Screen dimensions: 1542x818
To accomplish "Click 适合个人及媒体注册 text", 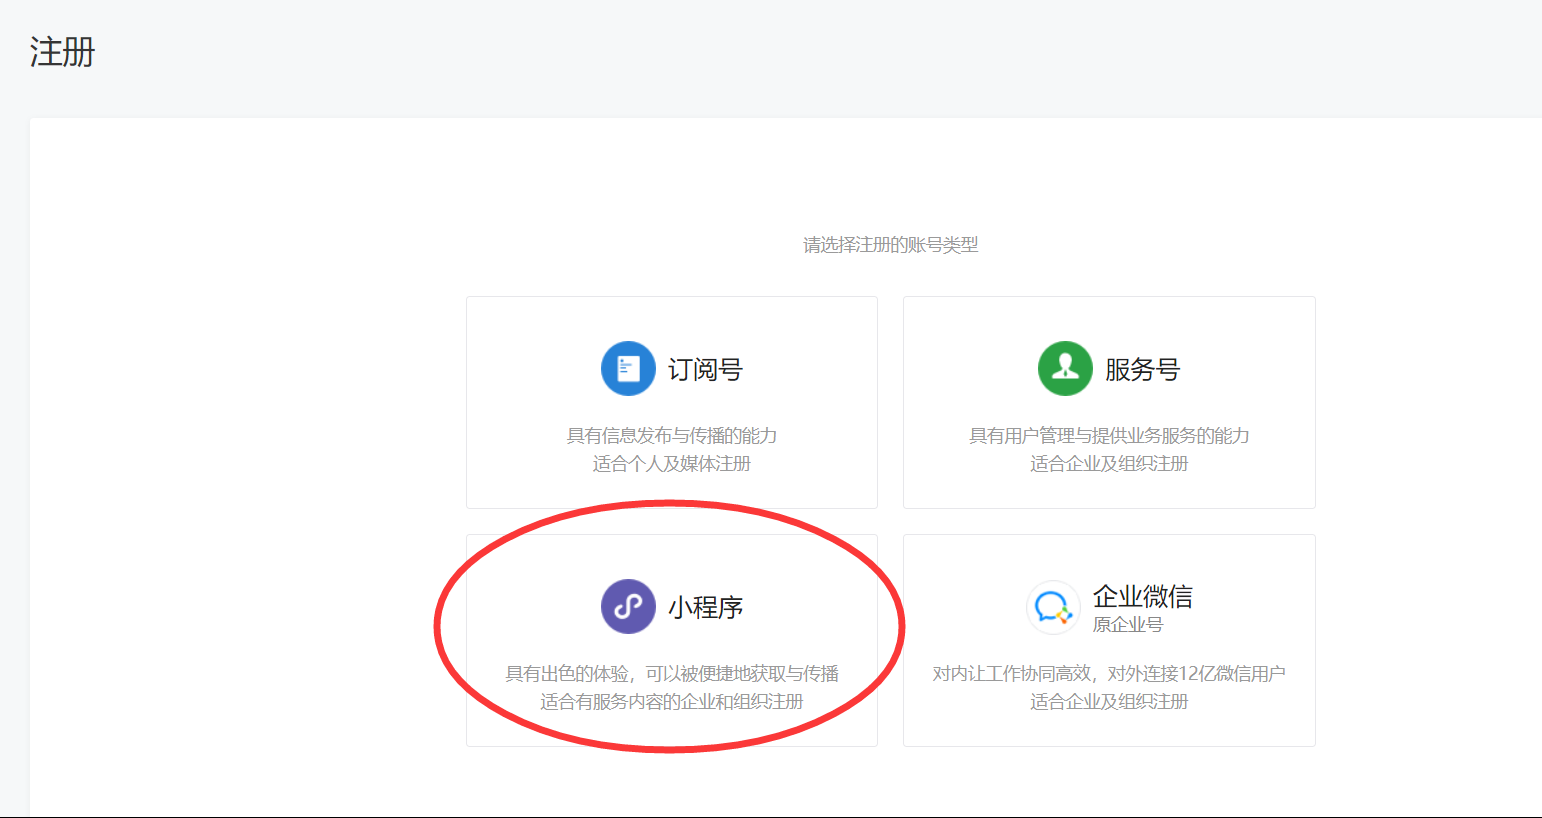I will pos(672,464).
